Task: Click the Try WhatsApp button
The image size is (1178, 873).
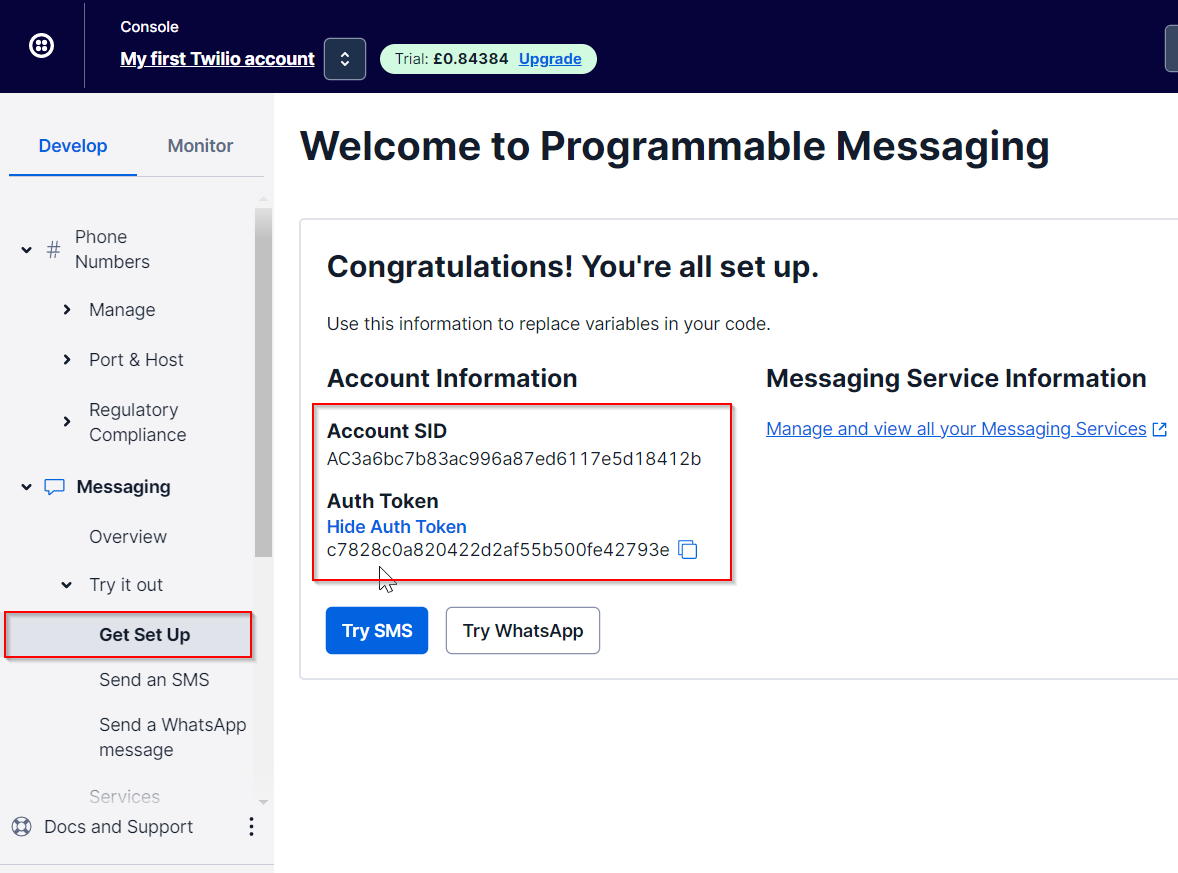Action: point(522,631)
